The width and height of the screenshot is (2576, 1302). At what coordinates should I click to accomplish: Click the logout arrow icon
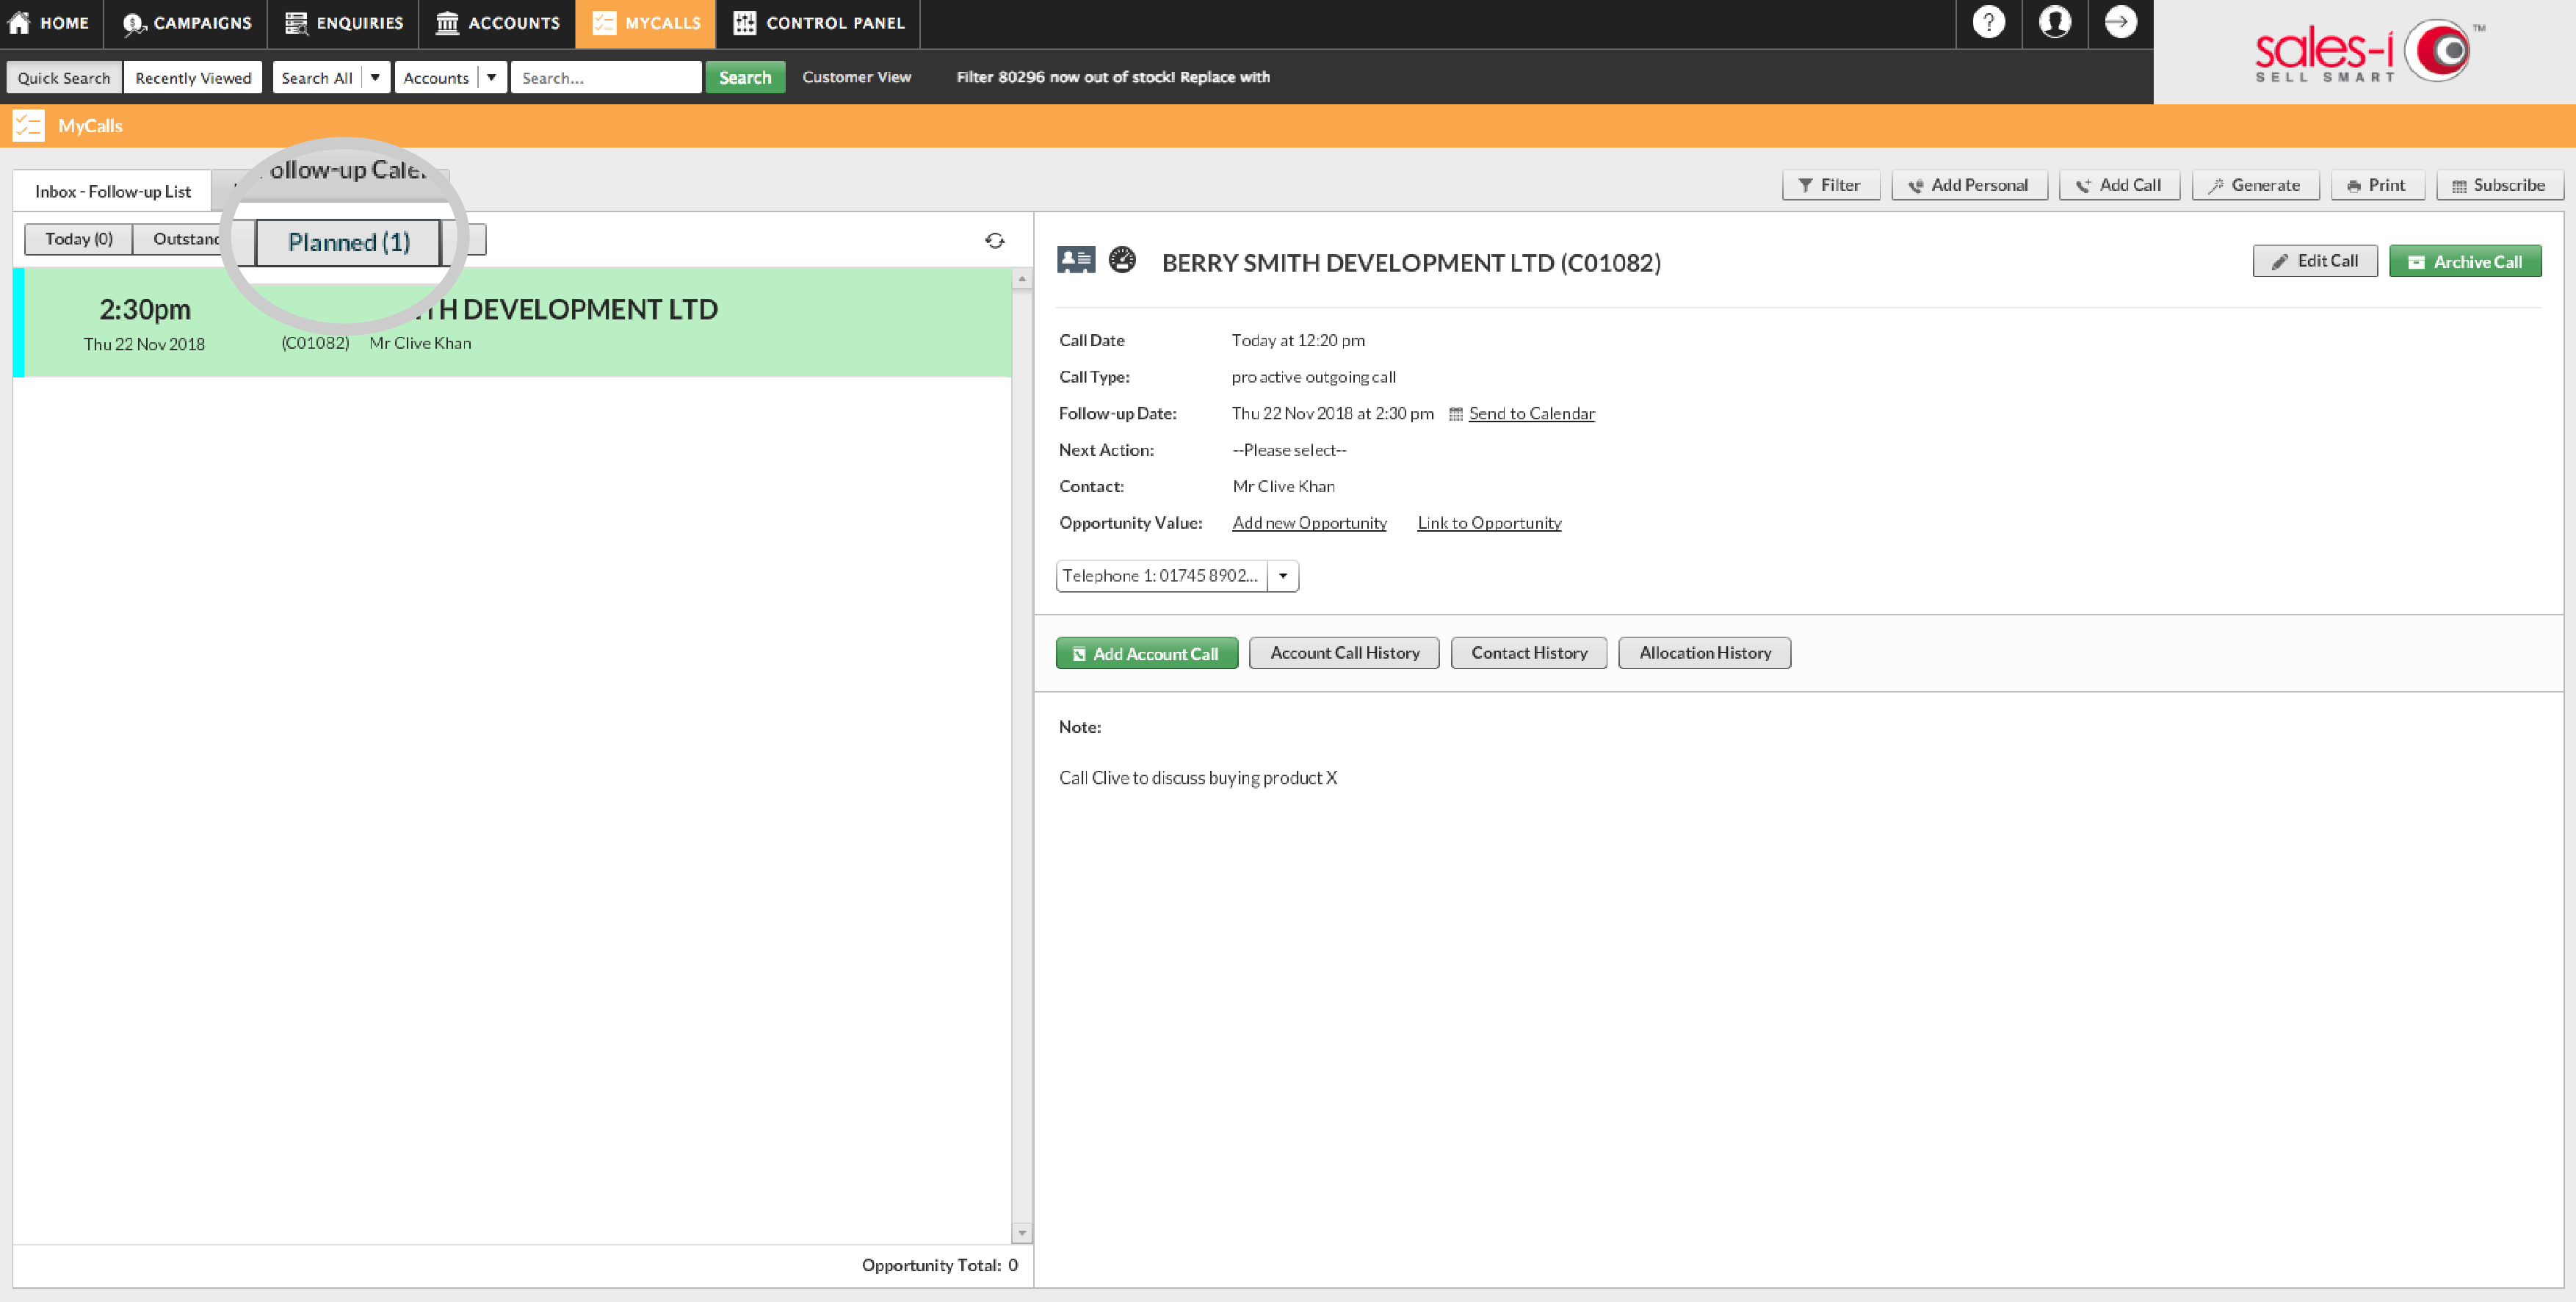(2121, 22)
